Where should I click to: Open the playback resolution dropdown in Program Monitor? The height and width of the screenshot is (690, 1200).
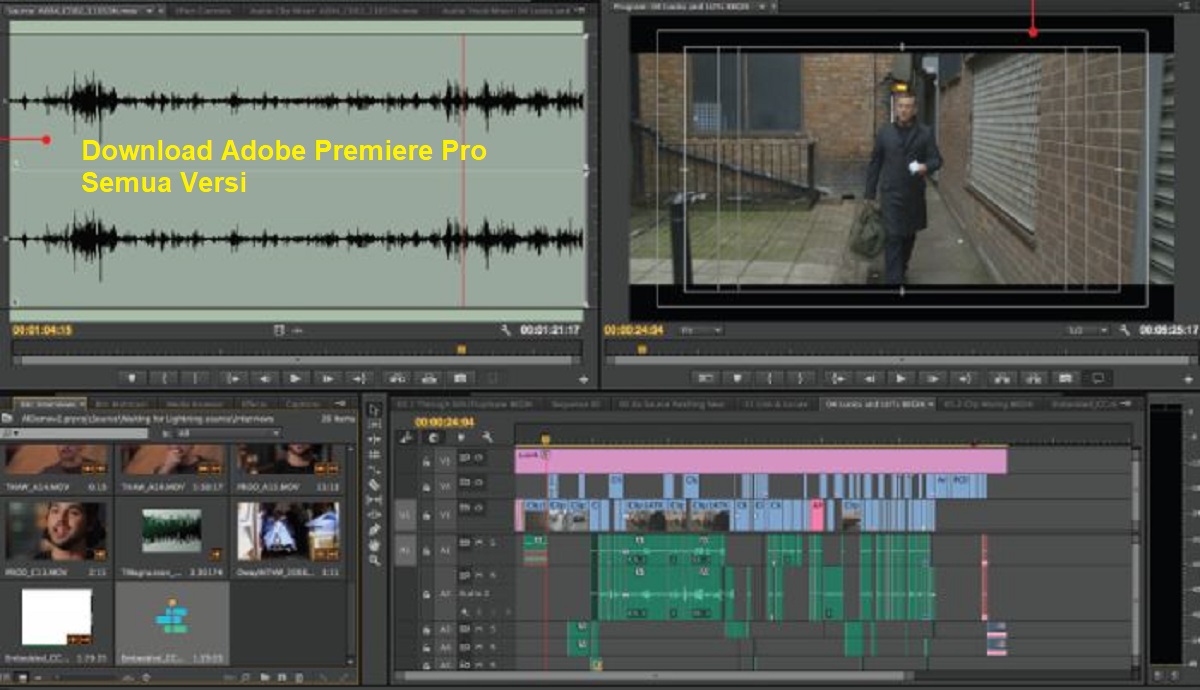click(x=1092, y=330)
